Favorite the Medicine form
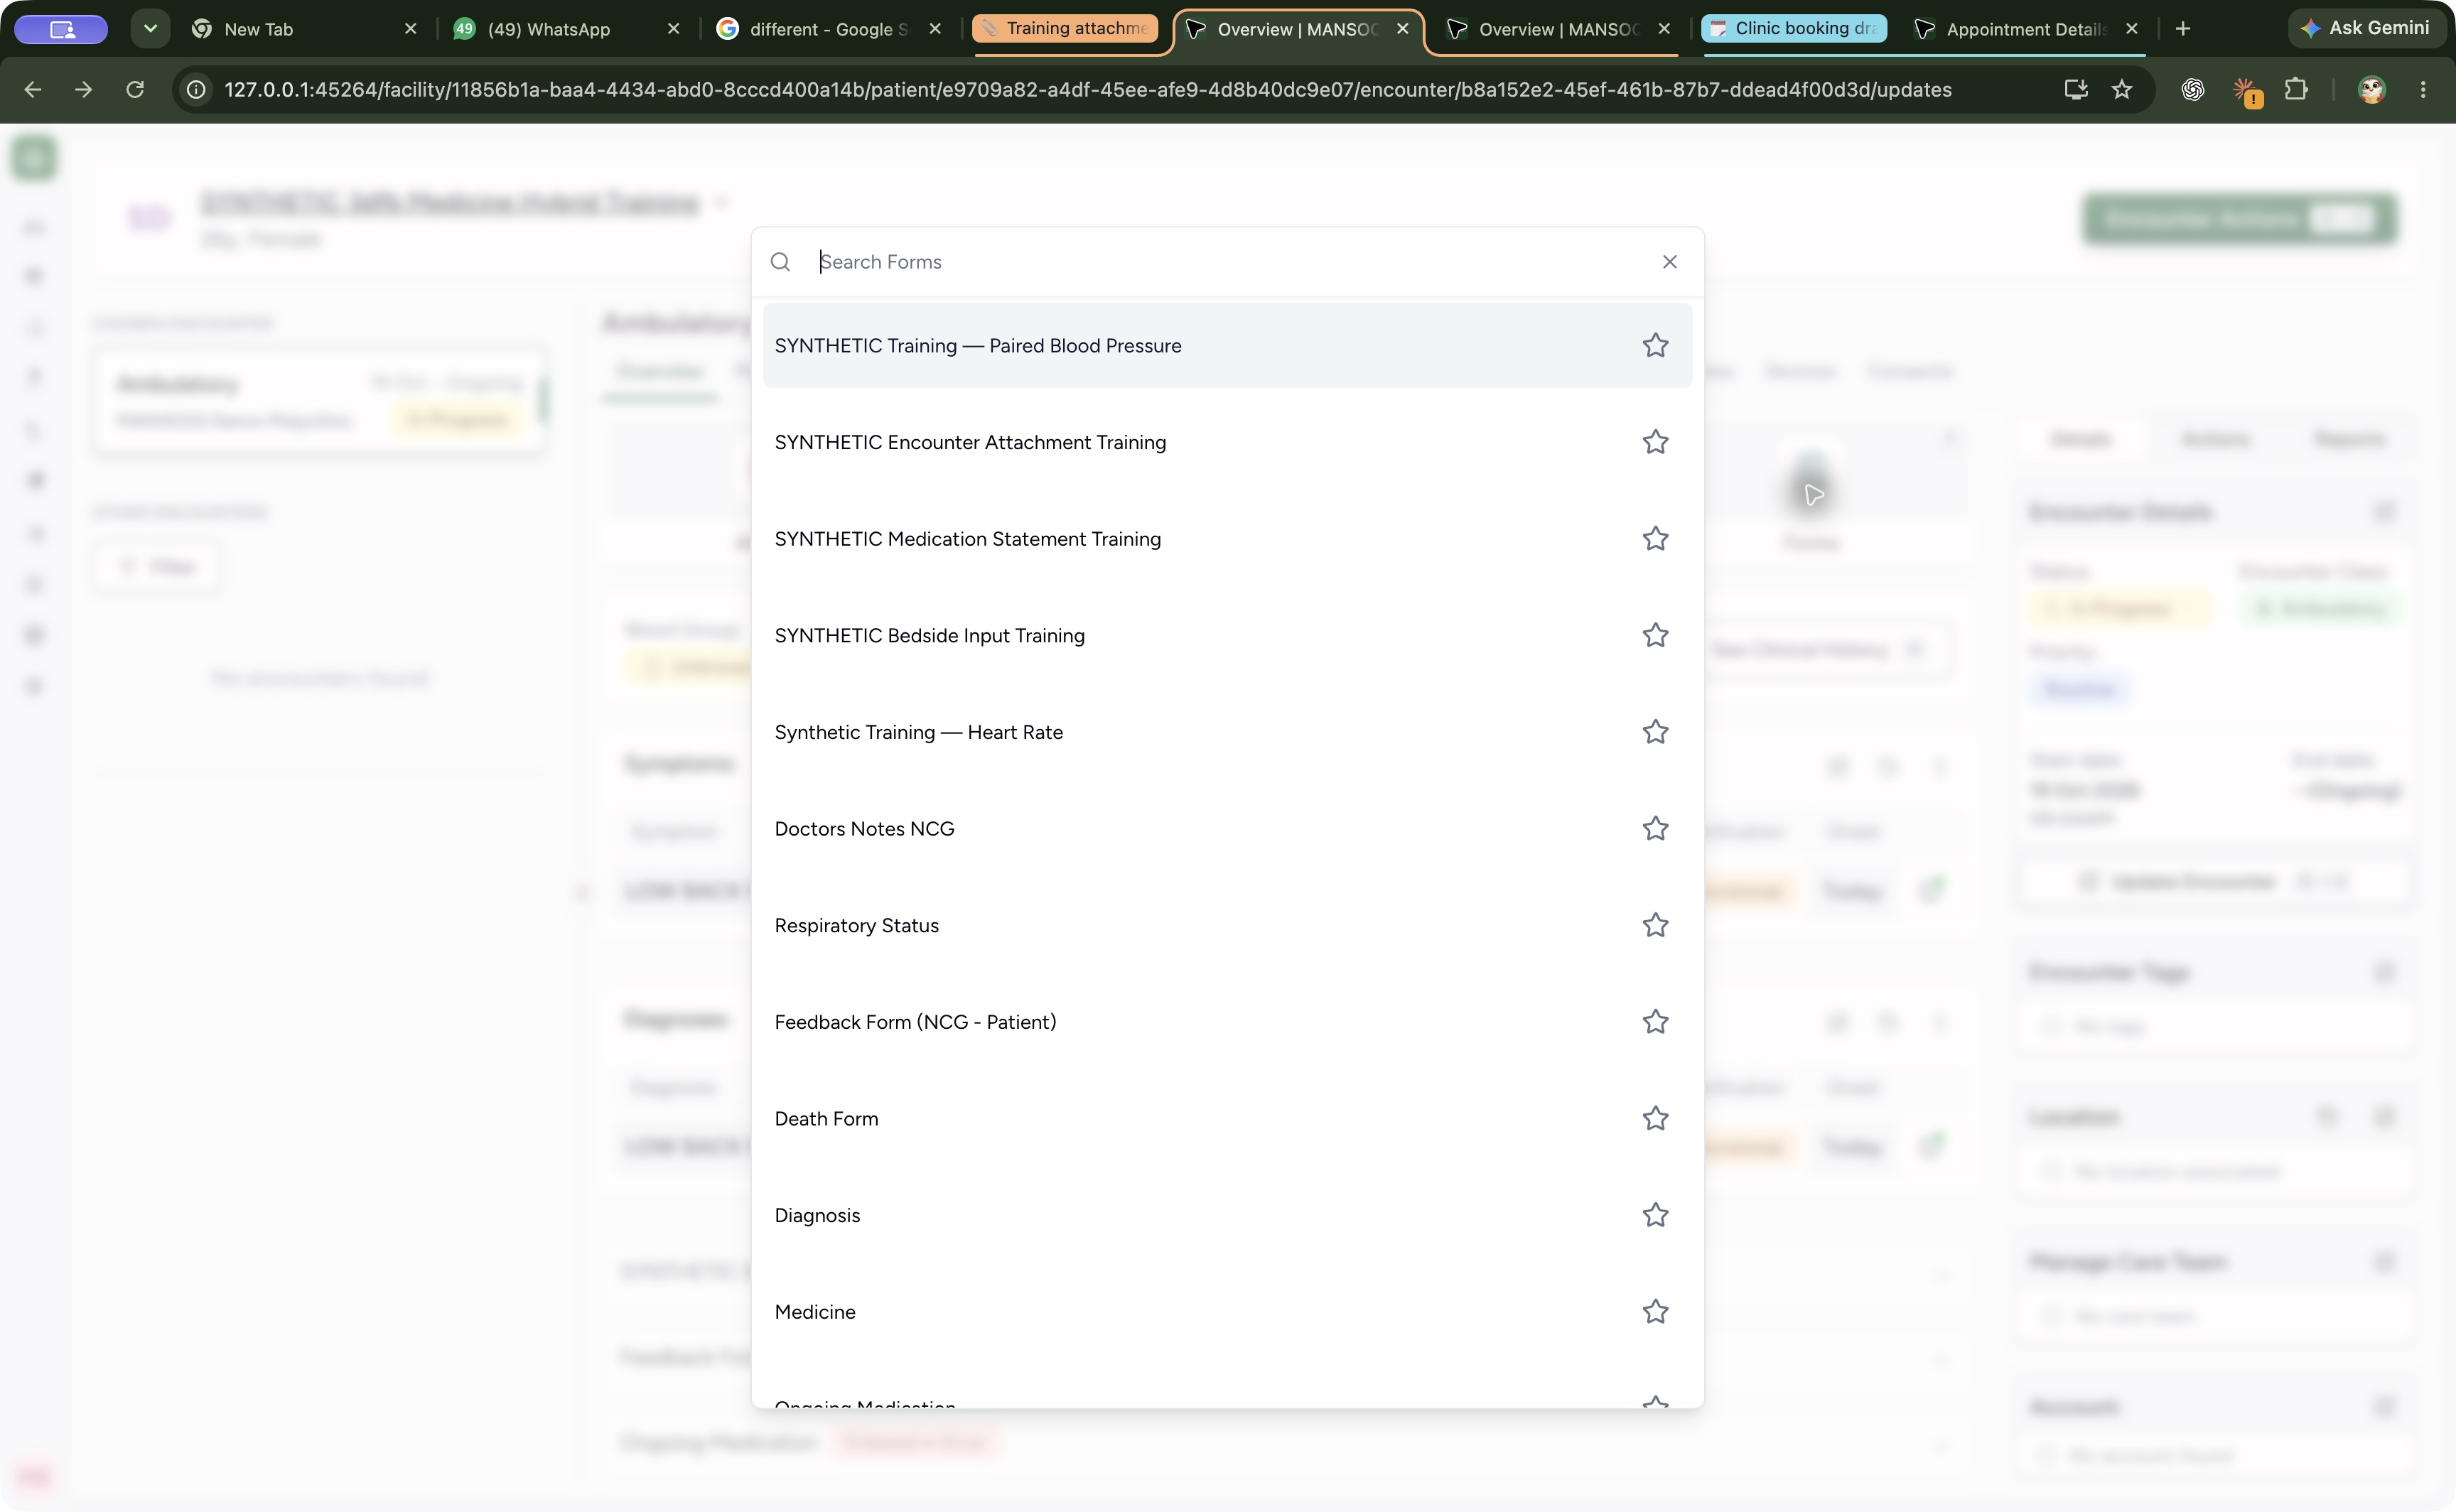 pyautogui.click(x=1655, y=1311)
